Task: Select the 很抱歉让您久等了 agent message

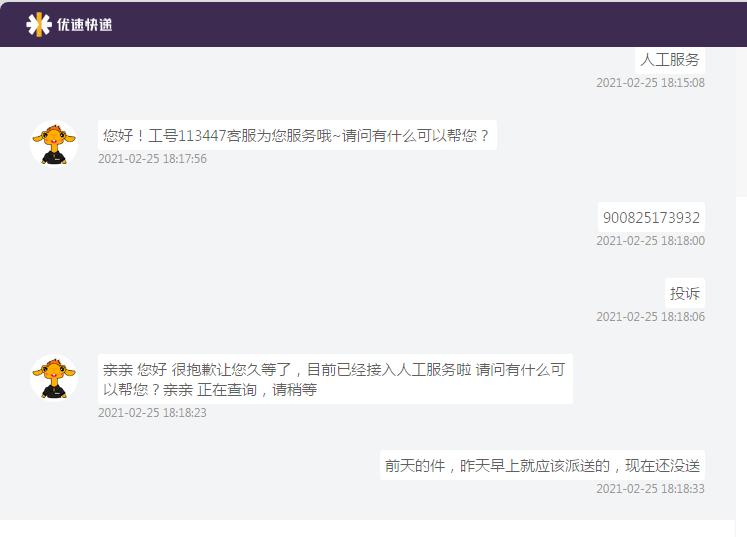Action: (x=335, y=379)
